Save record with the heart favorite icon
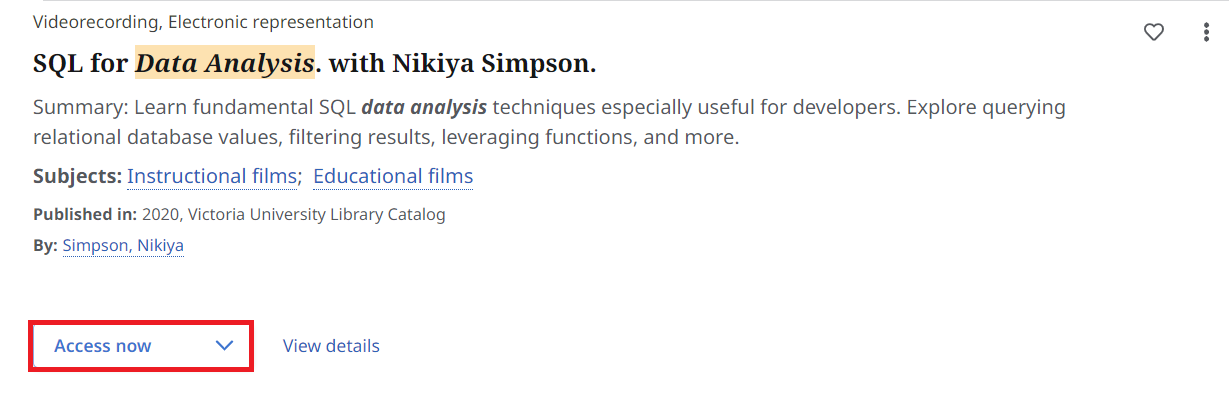Viewport: 1229px width, 397px height. tap(1154, 33)
